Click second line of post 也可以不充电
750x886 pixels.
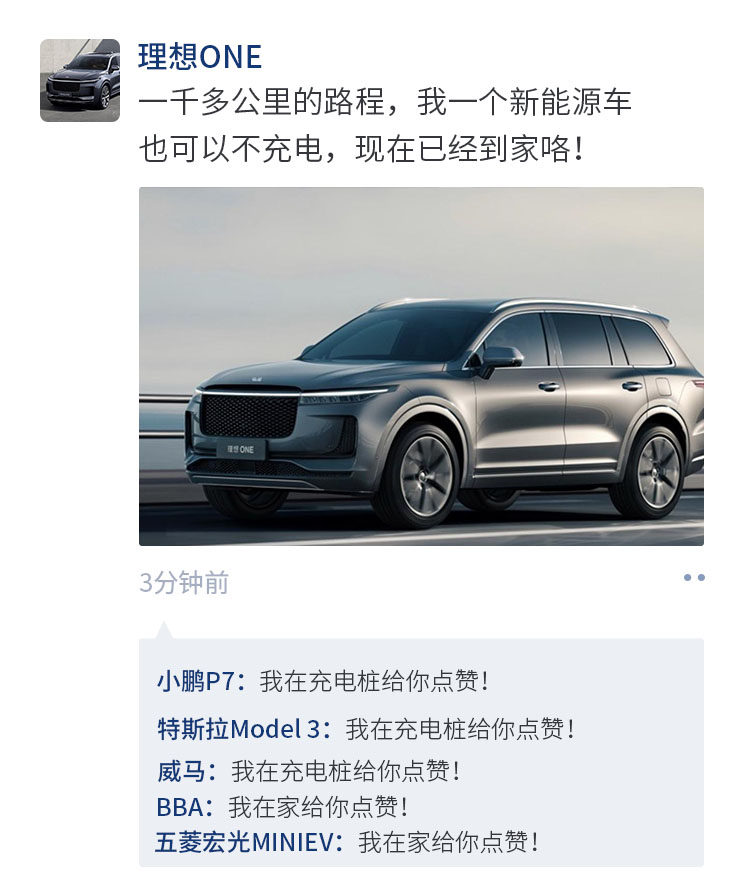[x=361, y=149]
